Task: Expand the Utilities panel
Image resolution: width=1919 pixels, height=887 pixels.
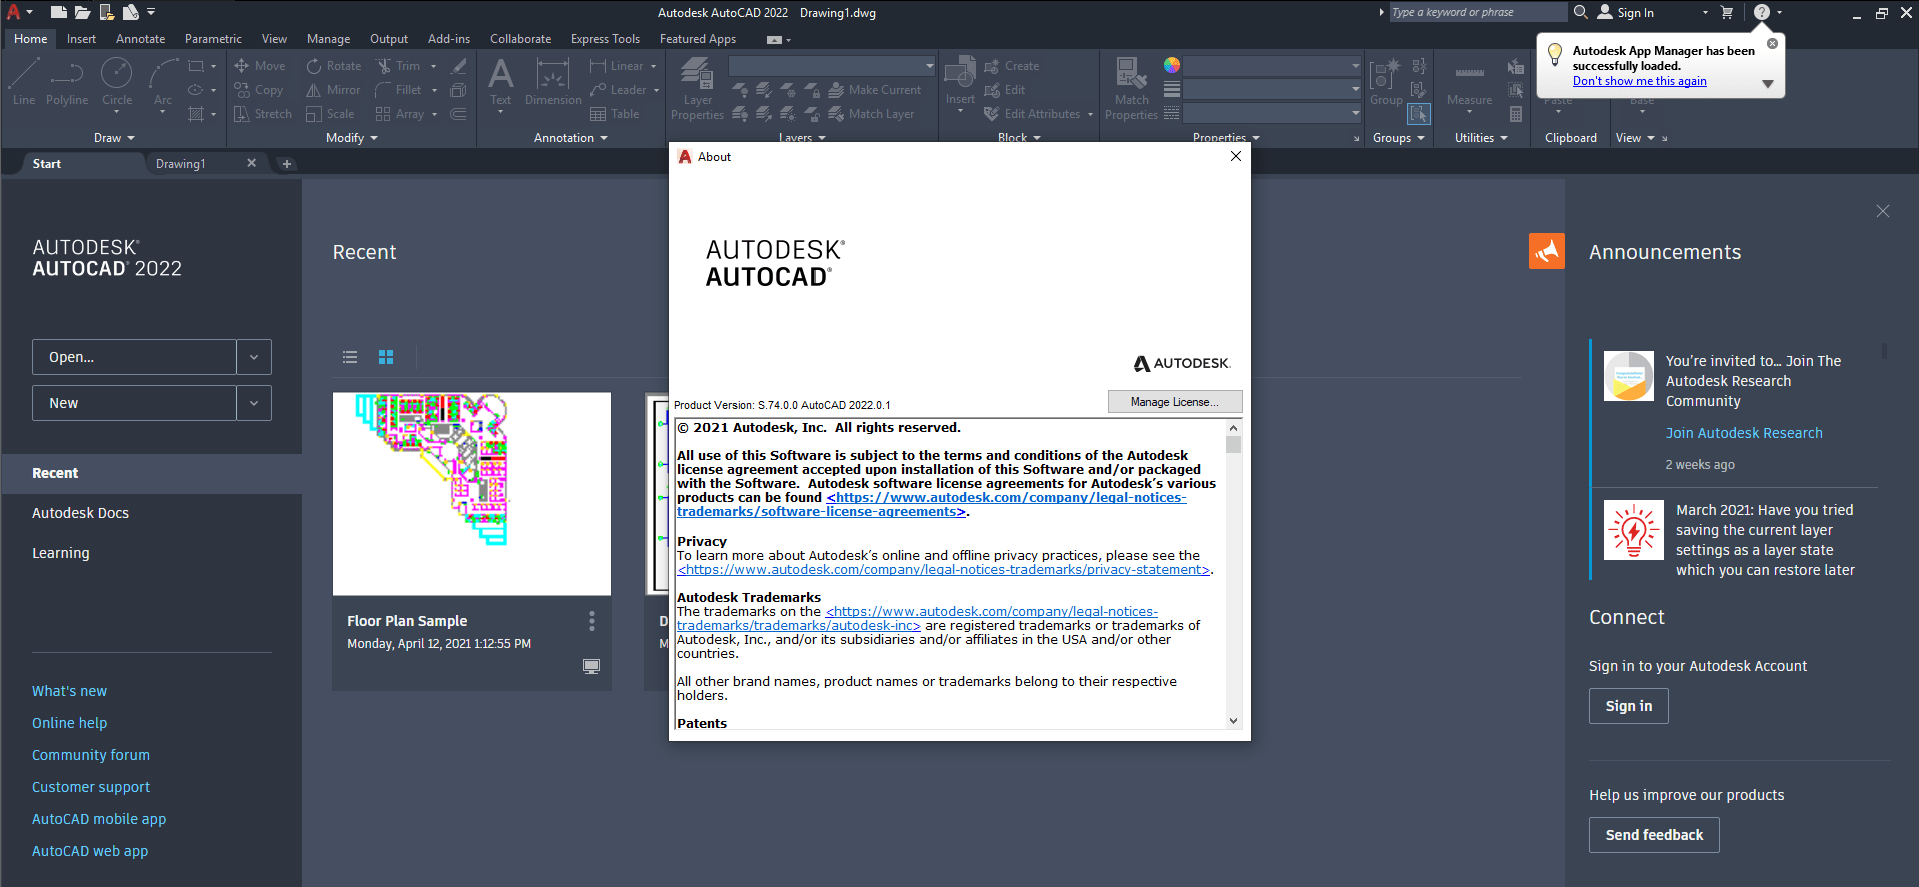Action: pos(1481,138)
